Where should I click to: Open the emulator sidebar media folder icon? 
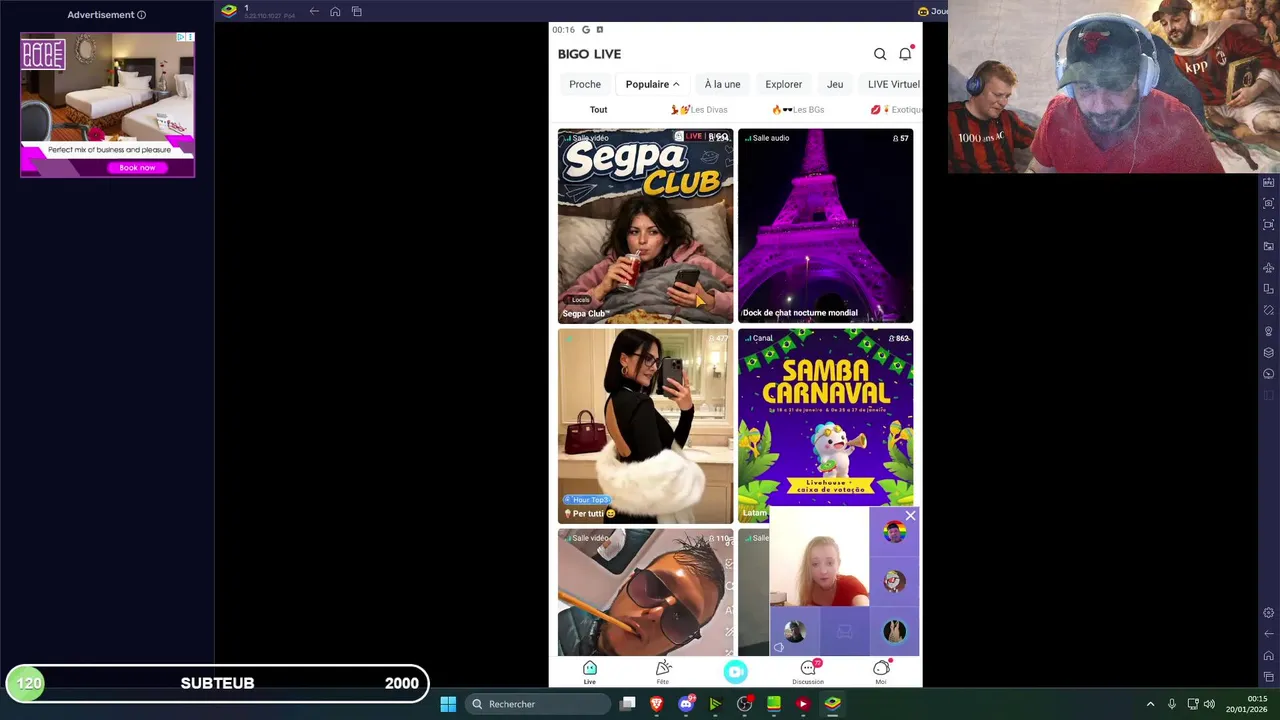tap(1269, 246)
